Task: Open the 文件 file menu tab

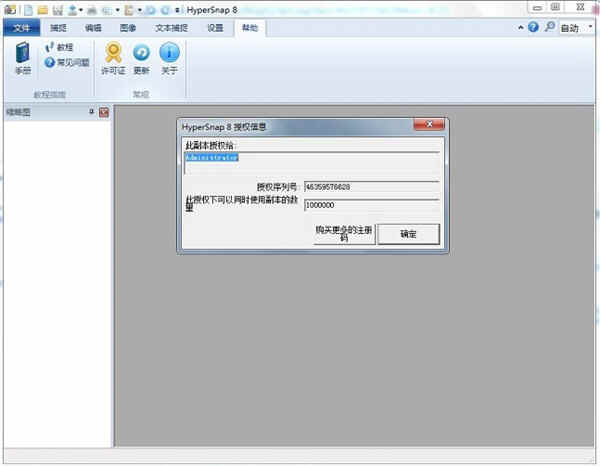Action: 21,28
